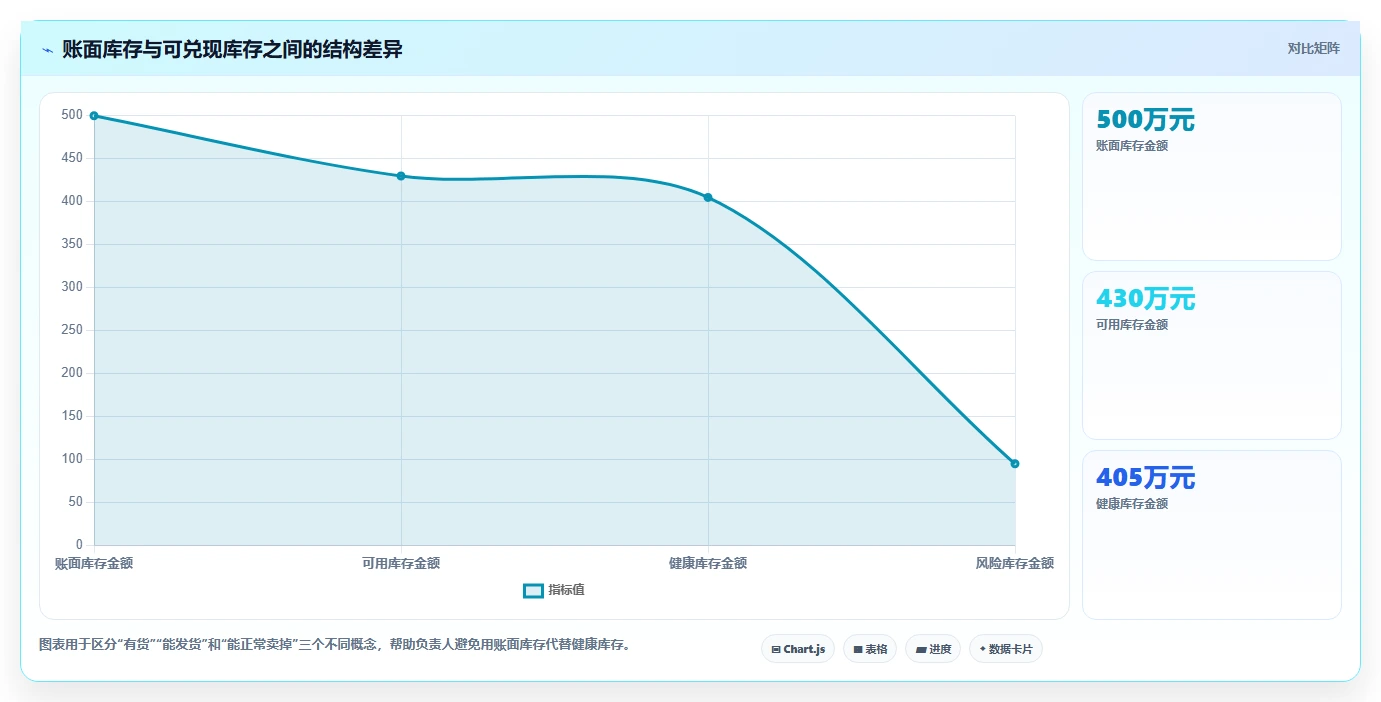Click the 430万元 card value
Screen dimensions: 1381x702
coord(1145,299)
